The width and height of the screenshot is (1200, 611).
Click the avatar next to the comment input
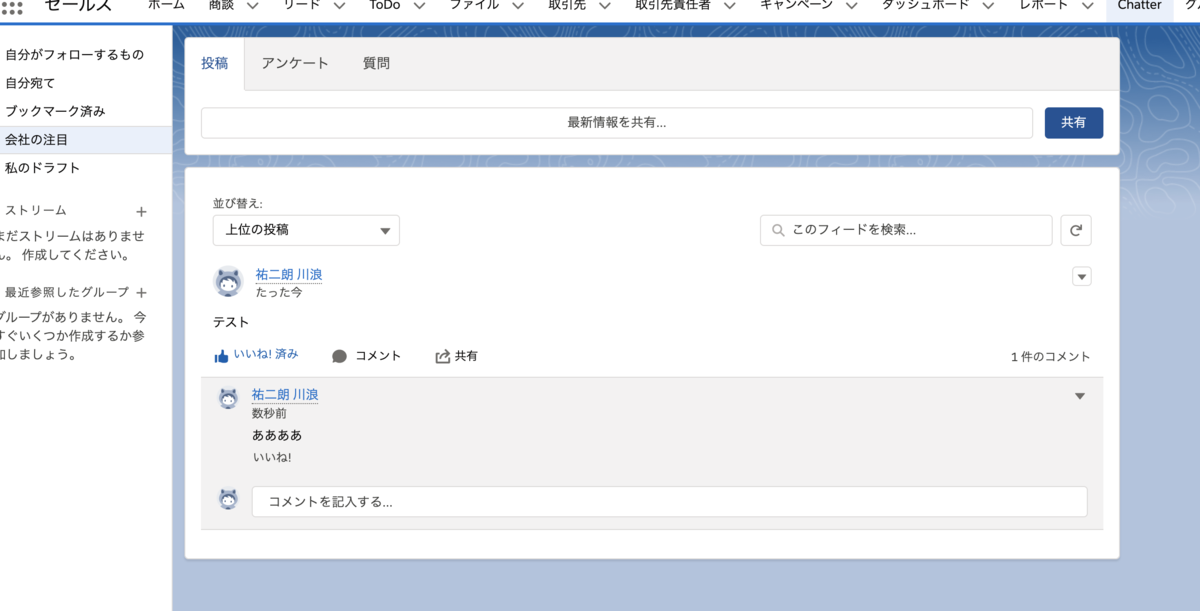coord(228,499)
